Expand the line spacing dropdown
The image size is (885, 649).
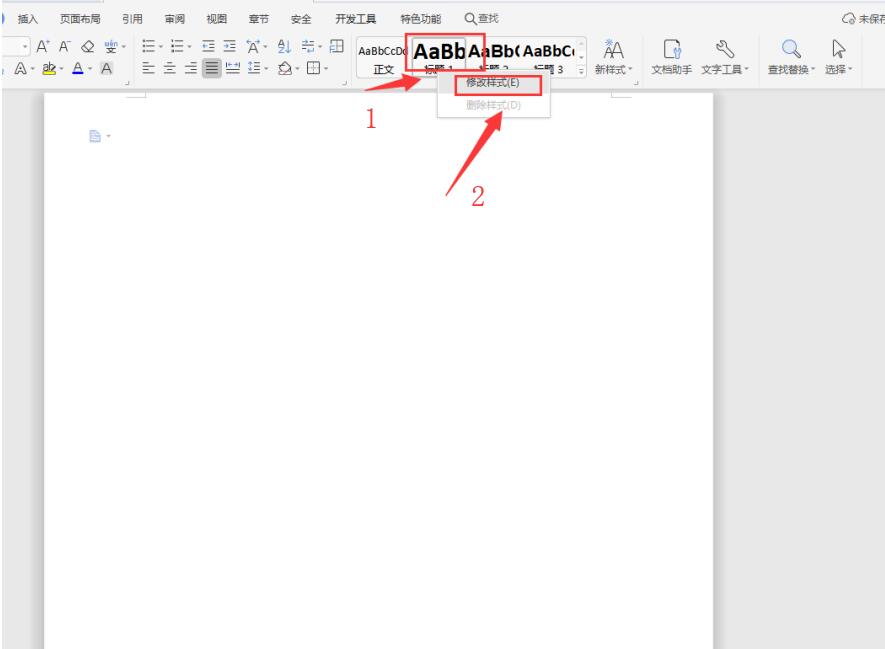pyautogui.click(x=265, y=69)
